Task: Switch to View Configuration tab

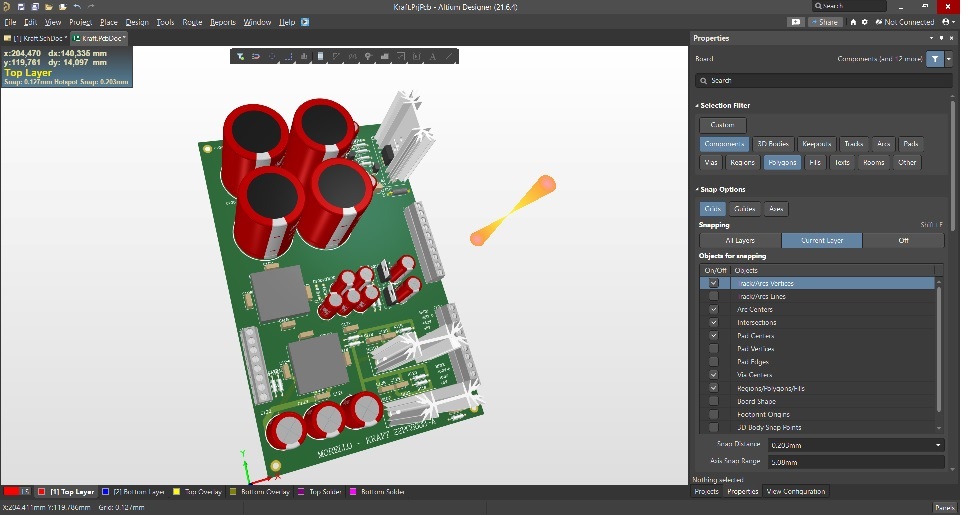Action: [796, 493]
